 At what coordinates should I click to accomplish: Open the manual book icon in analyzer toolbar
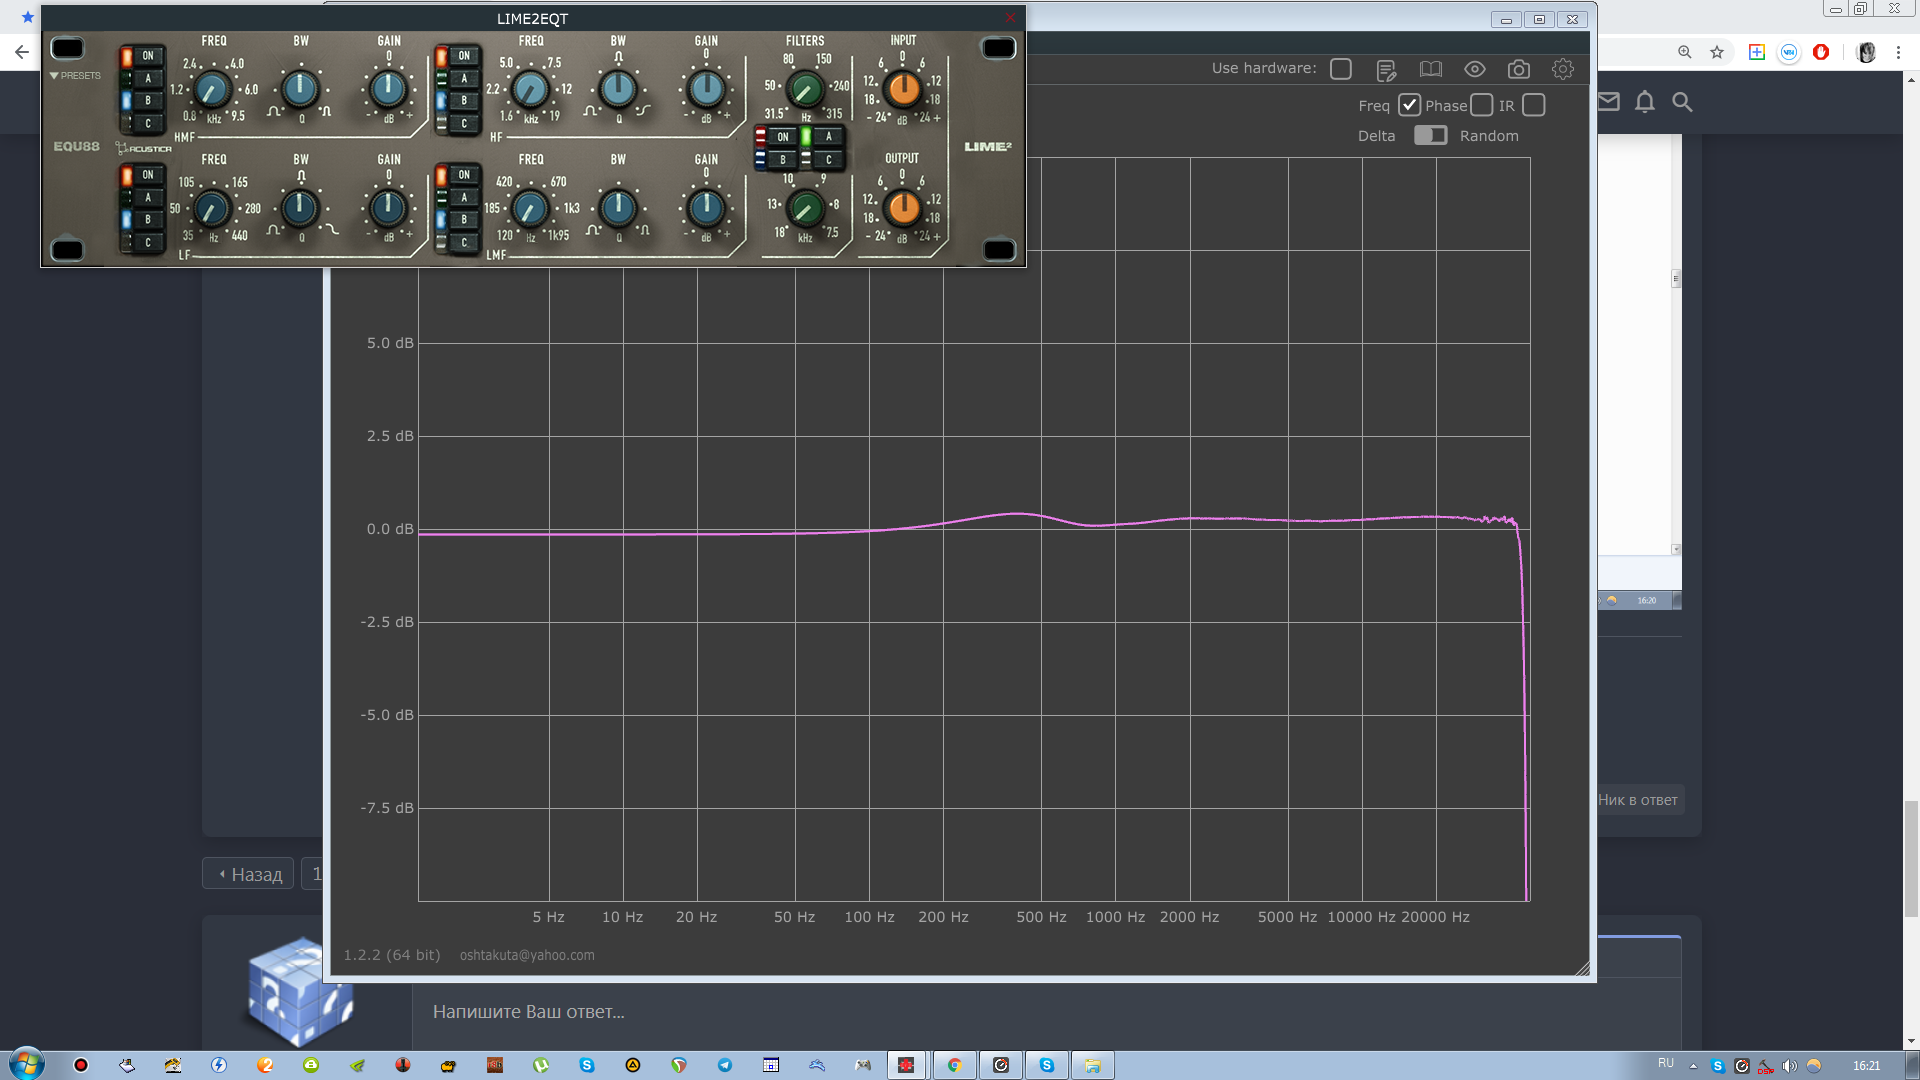[x=1431, y=69]
